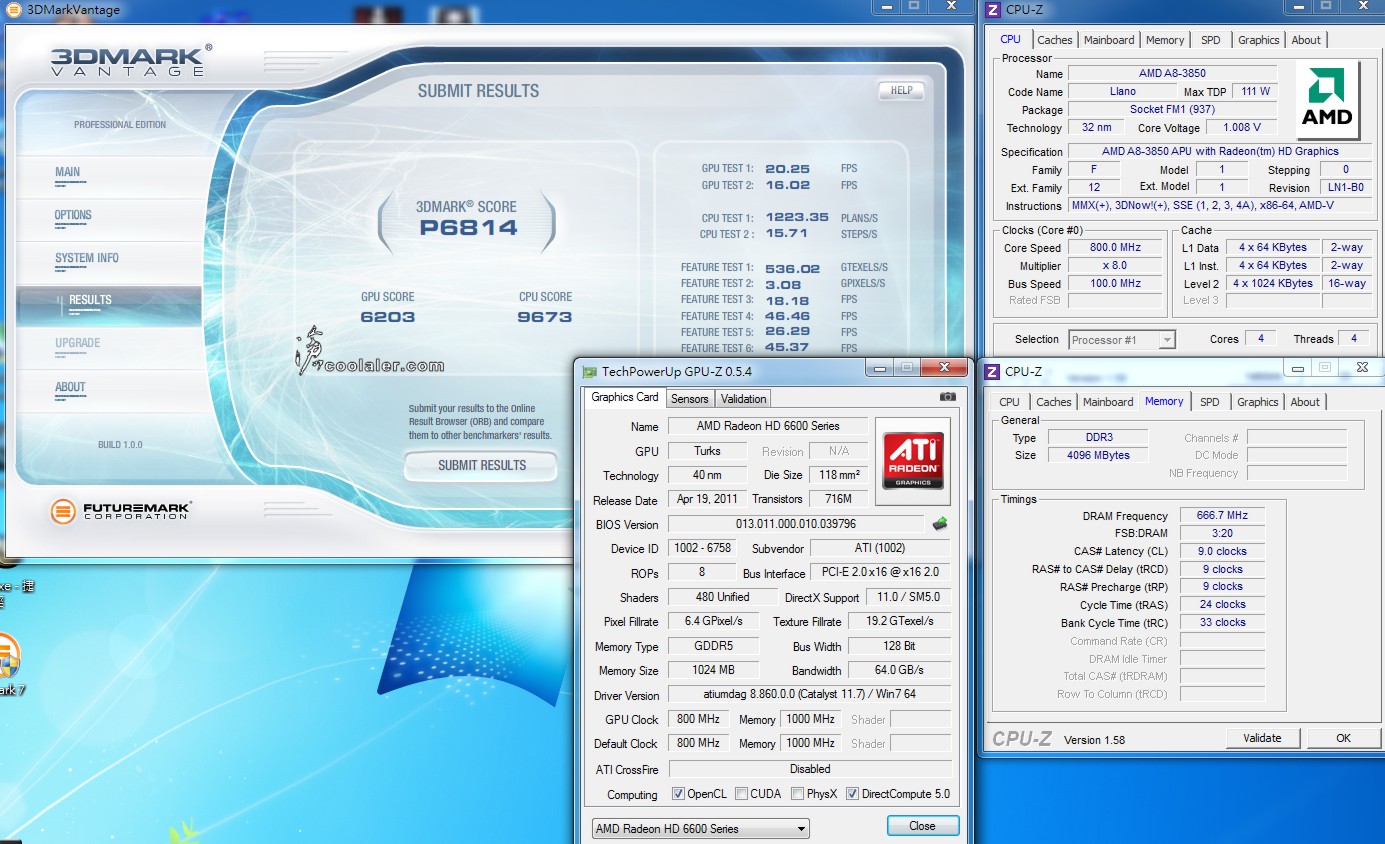Image resolution: width=1385 pixels, height=844 pixels.
Task: Click the CAS# Latency value 9.0 clocks
Action: [1222, 552]
